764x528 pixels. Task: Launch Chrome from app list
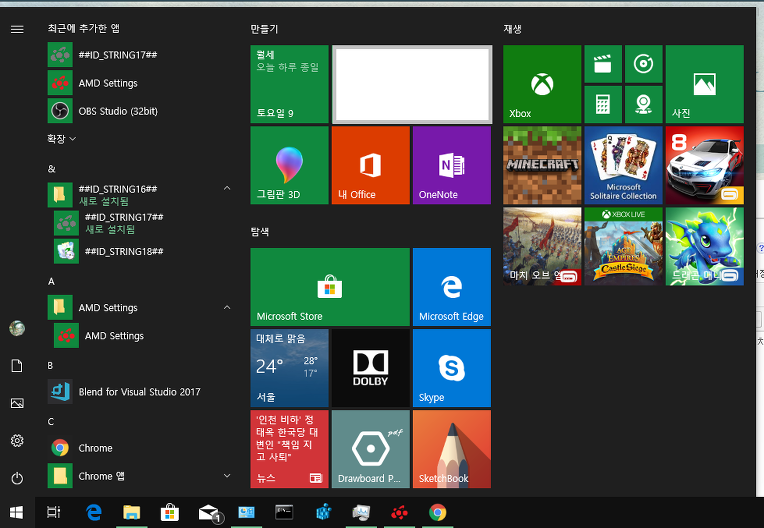point(139,448)
